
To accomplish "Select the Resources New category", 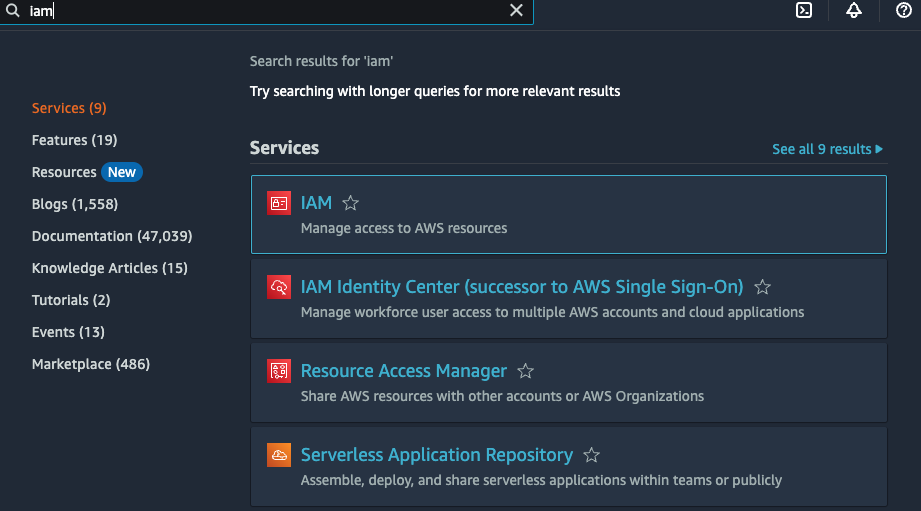I will (x=87, y=172).
